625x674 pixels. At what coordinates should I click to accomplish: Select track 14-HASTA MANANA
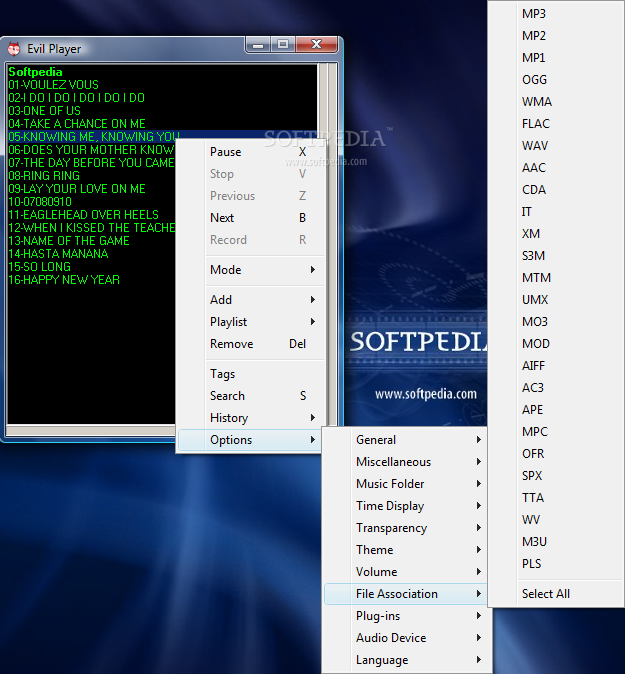coord(58,254)
